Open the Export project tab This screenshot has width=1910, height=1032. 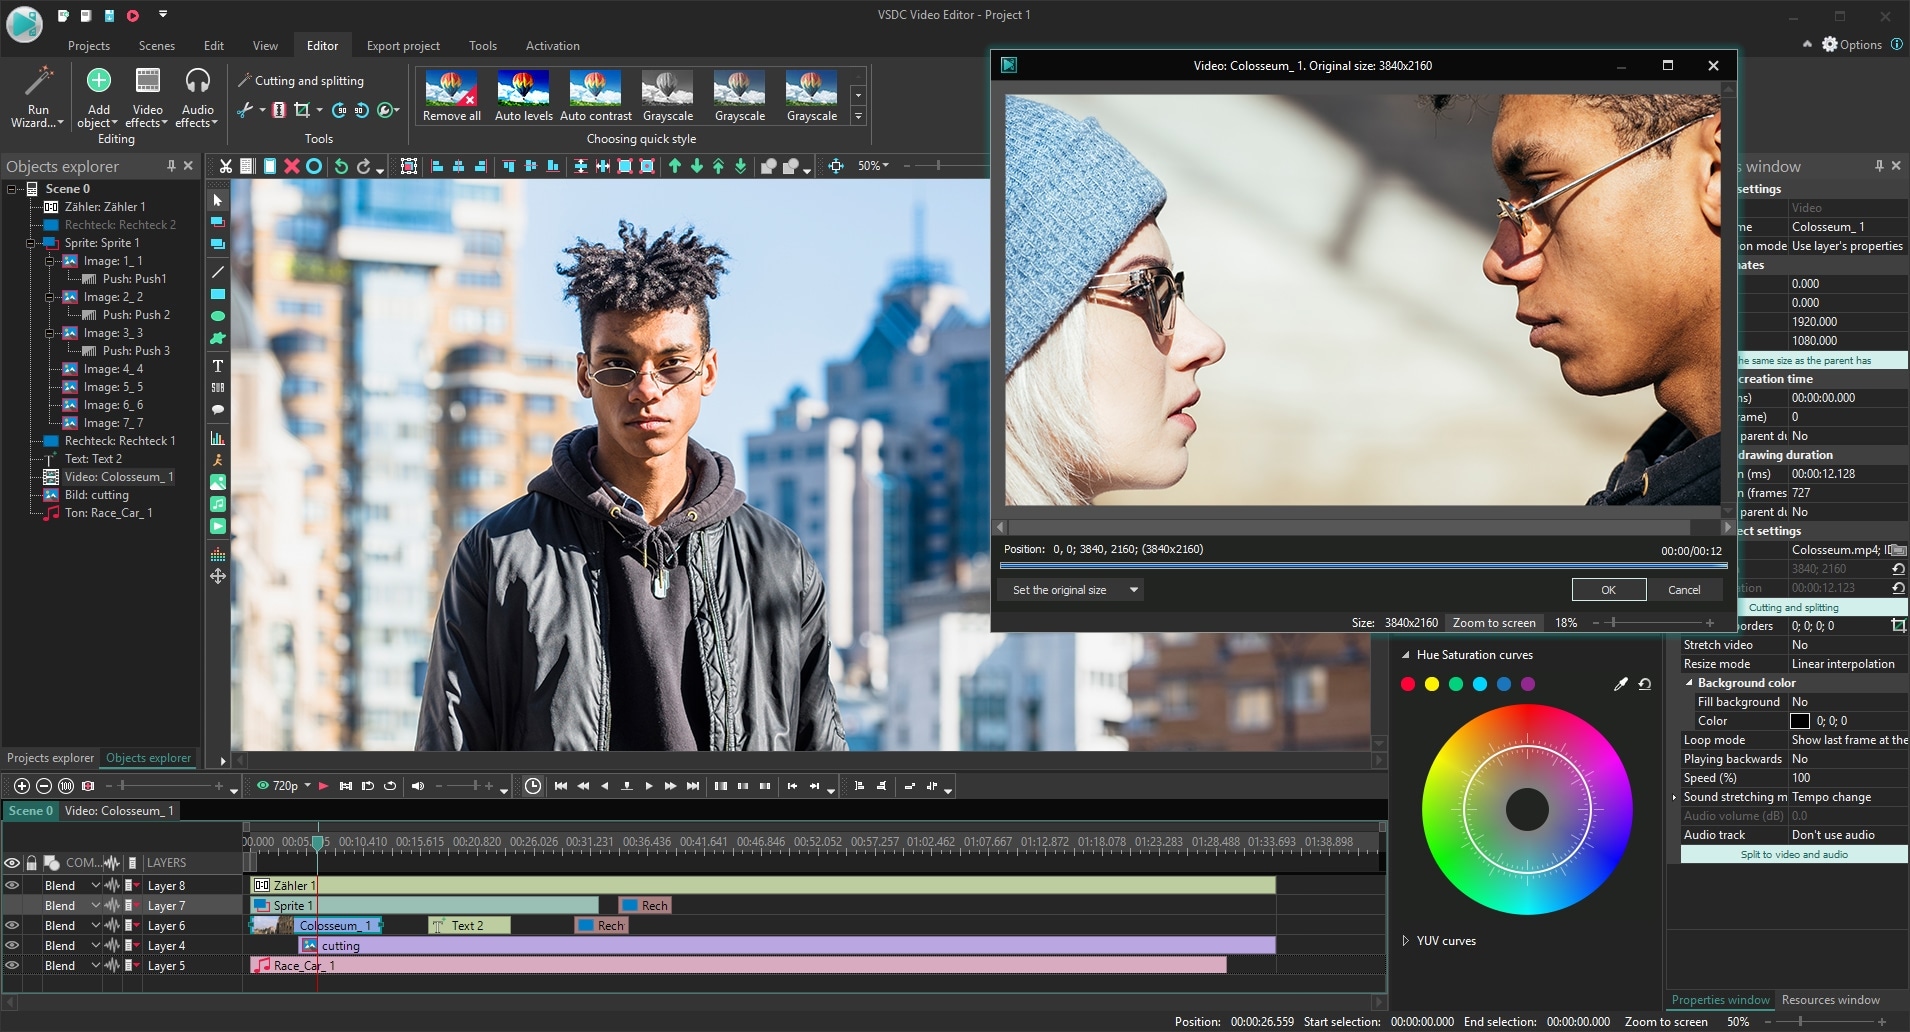tap(403, 46)
